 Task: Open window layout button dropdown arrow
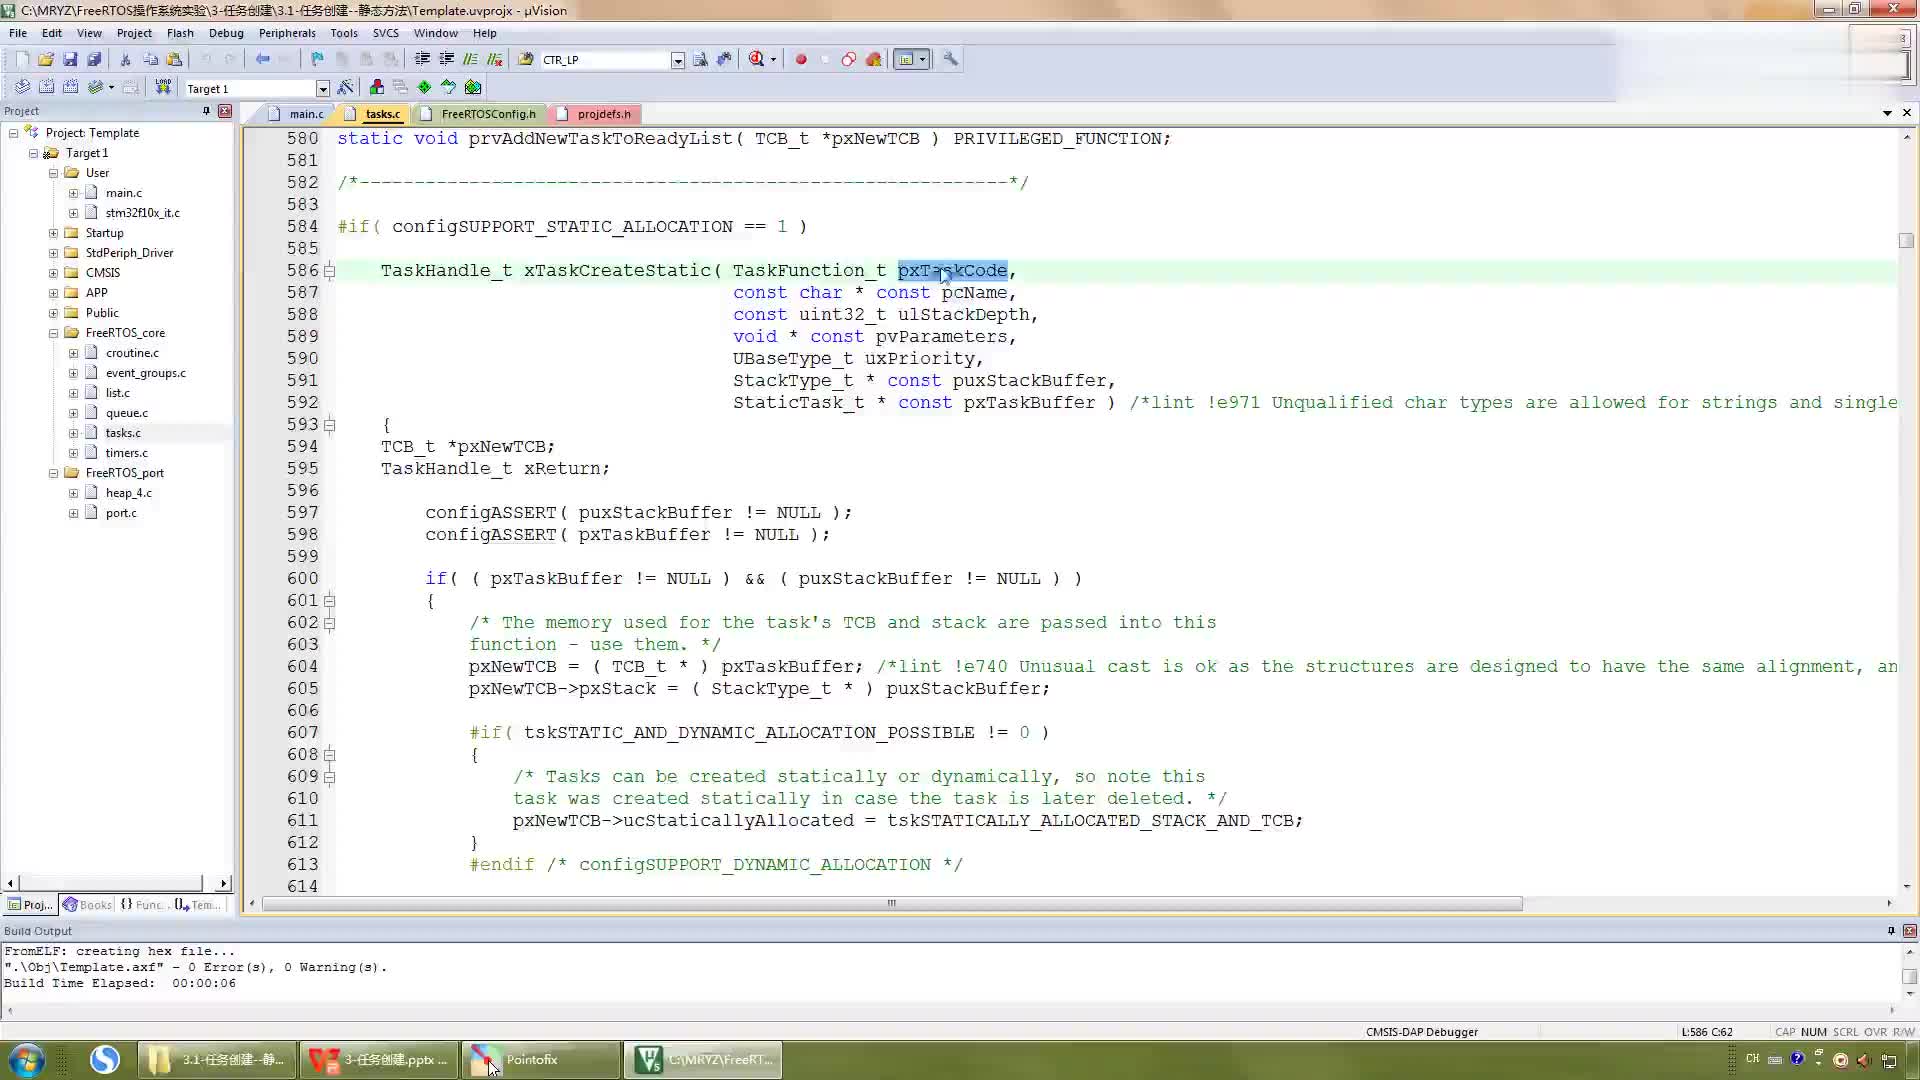click(x=922, y=59)
